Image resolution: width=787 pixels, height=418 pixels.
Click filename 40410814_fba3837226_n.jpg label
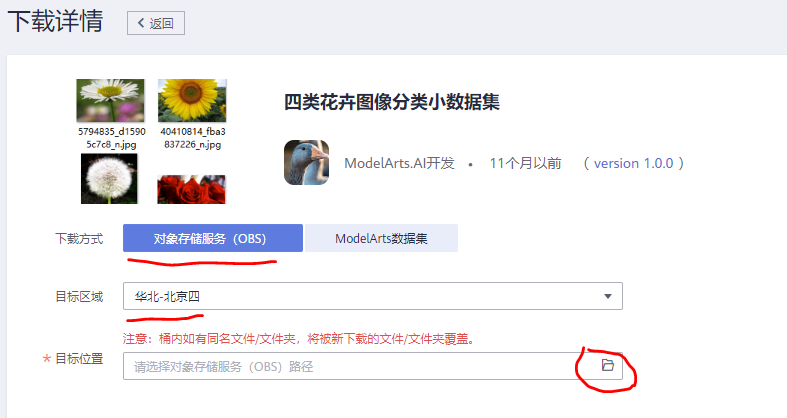coord(193,138)
